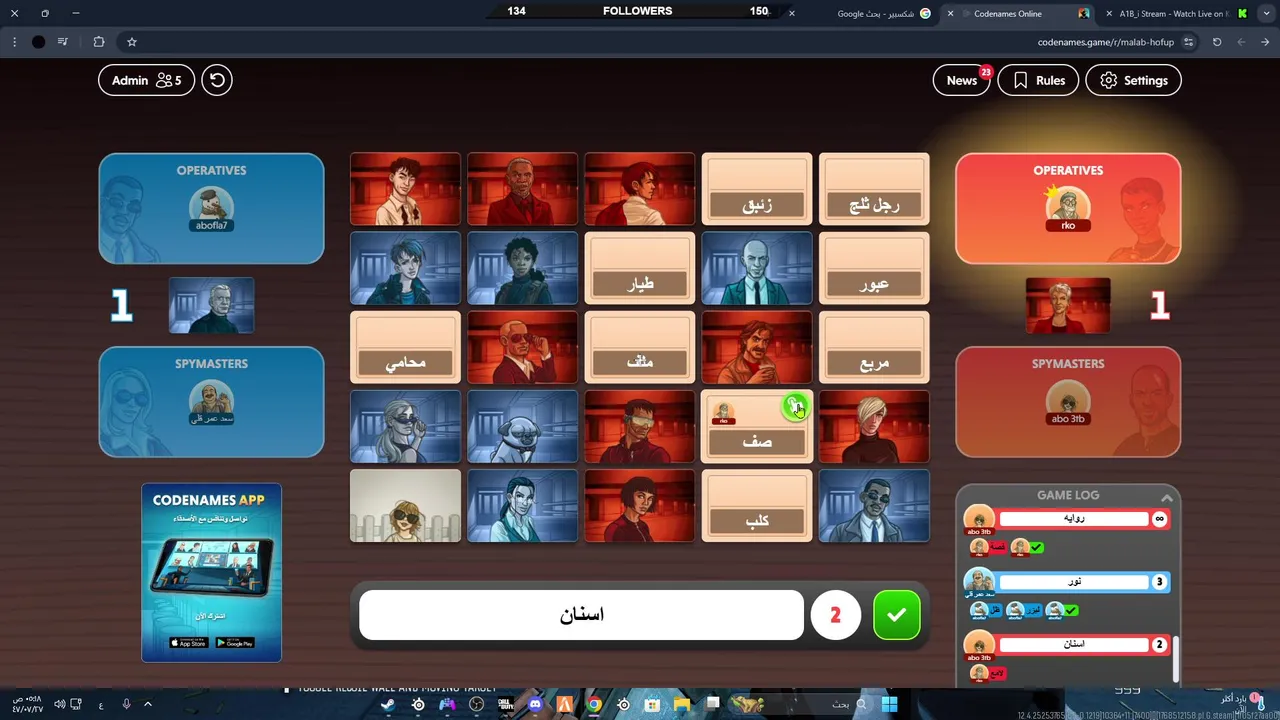Tap the green hand marker on صف card
1280x720 pixels.
tap(795, 406)
